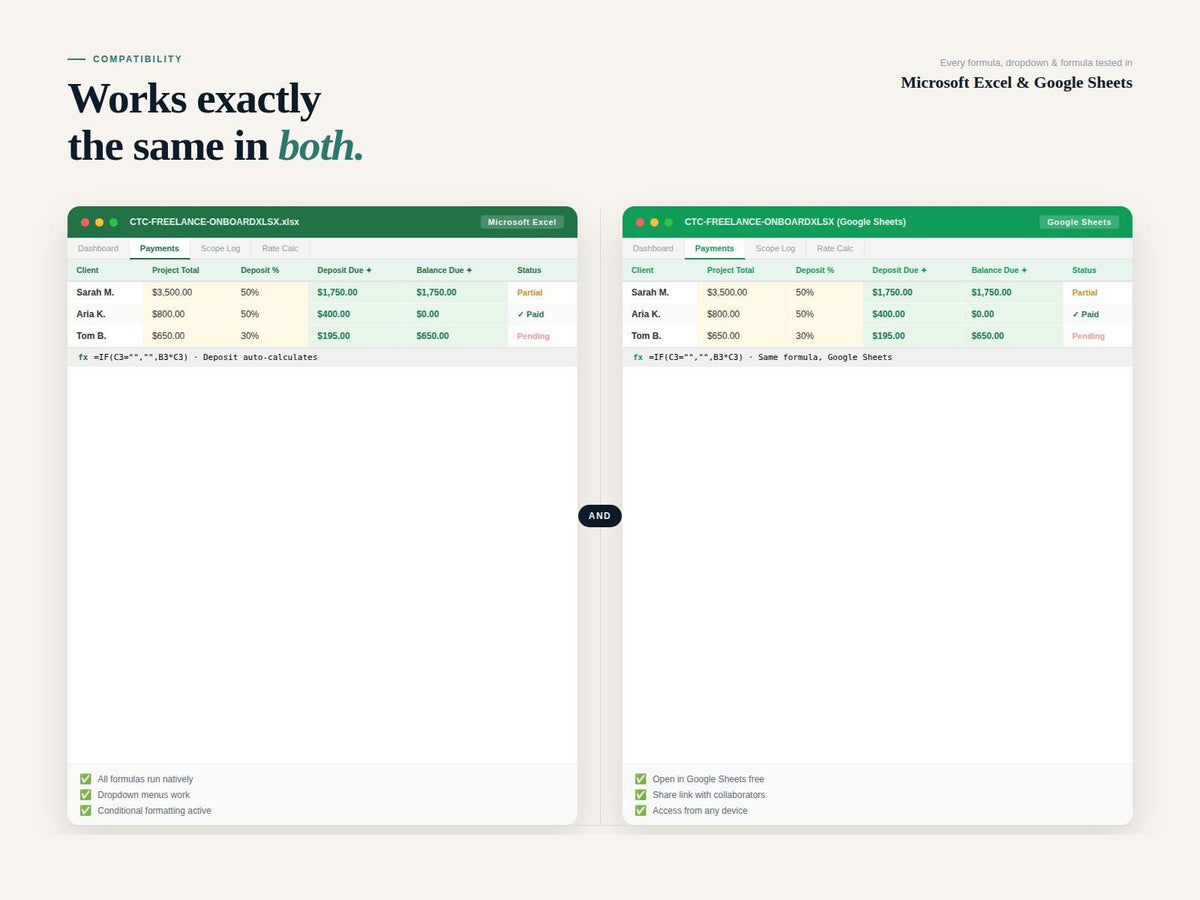Select $0.00 balance cell in Excel window
The image size is (1200, 900).
coord(458,314)
